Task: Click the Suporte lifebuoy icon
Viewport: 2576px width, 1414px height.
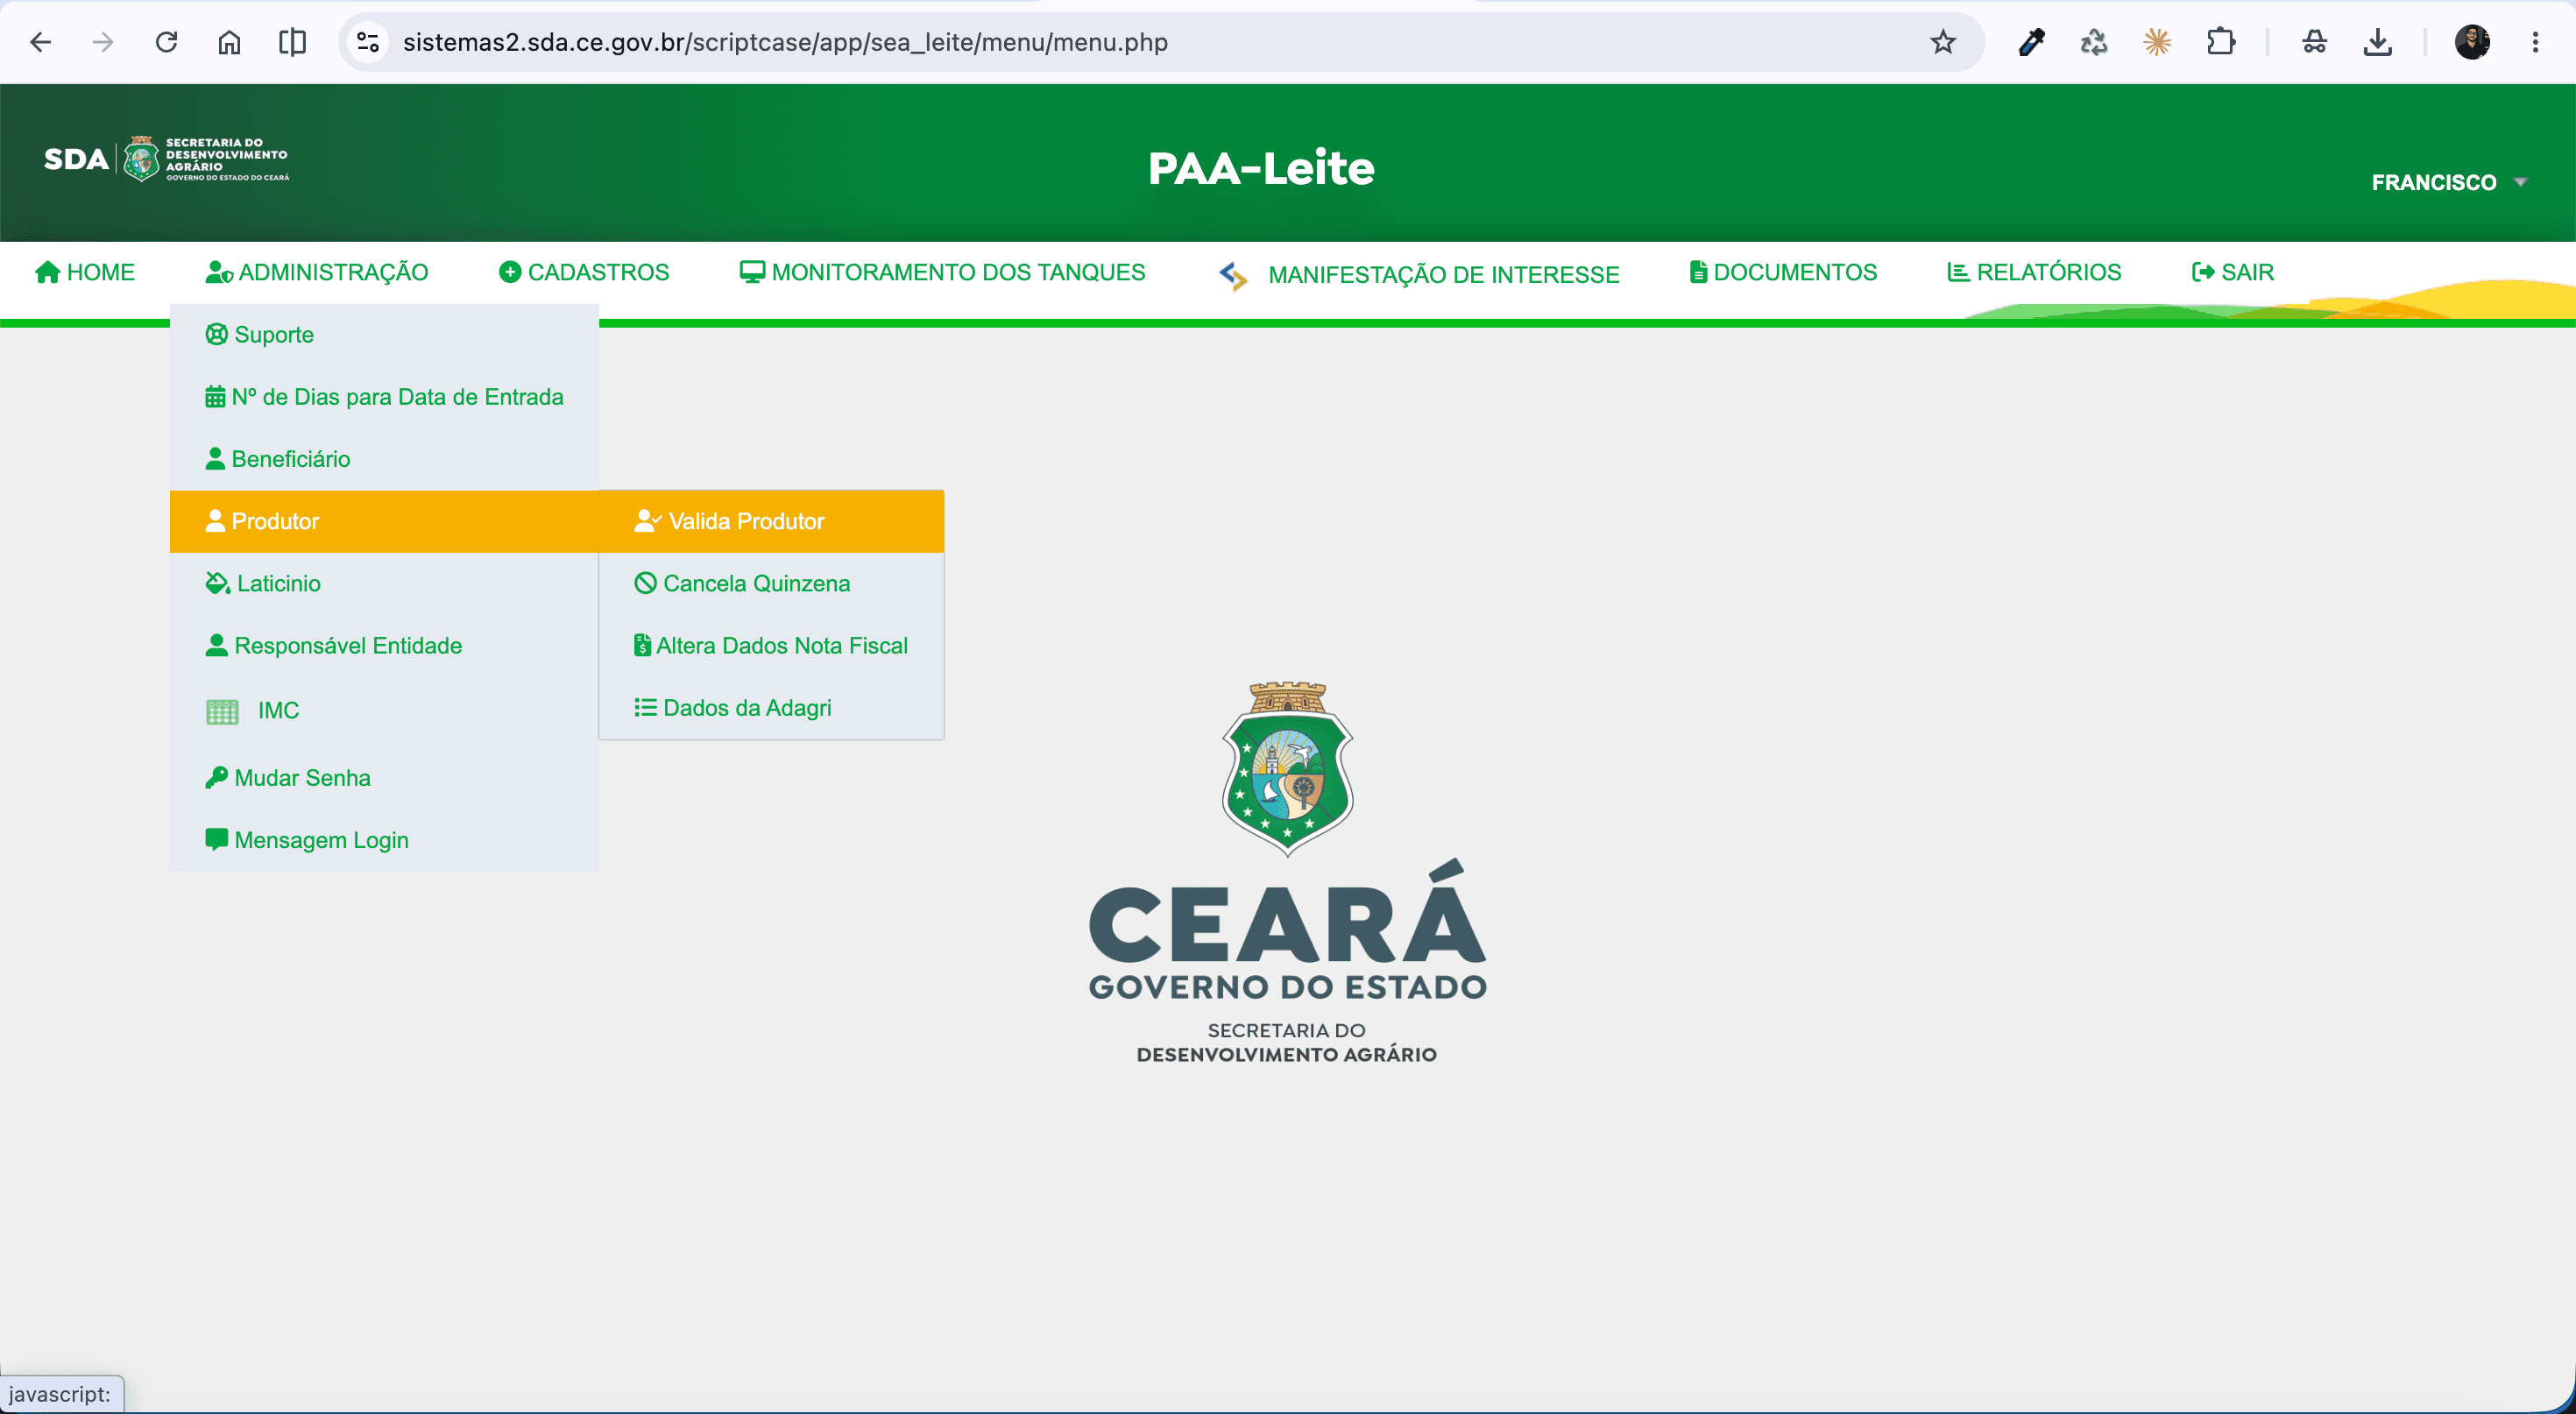Action: click(x=216, y=334)
